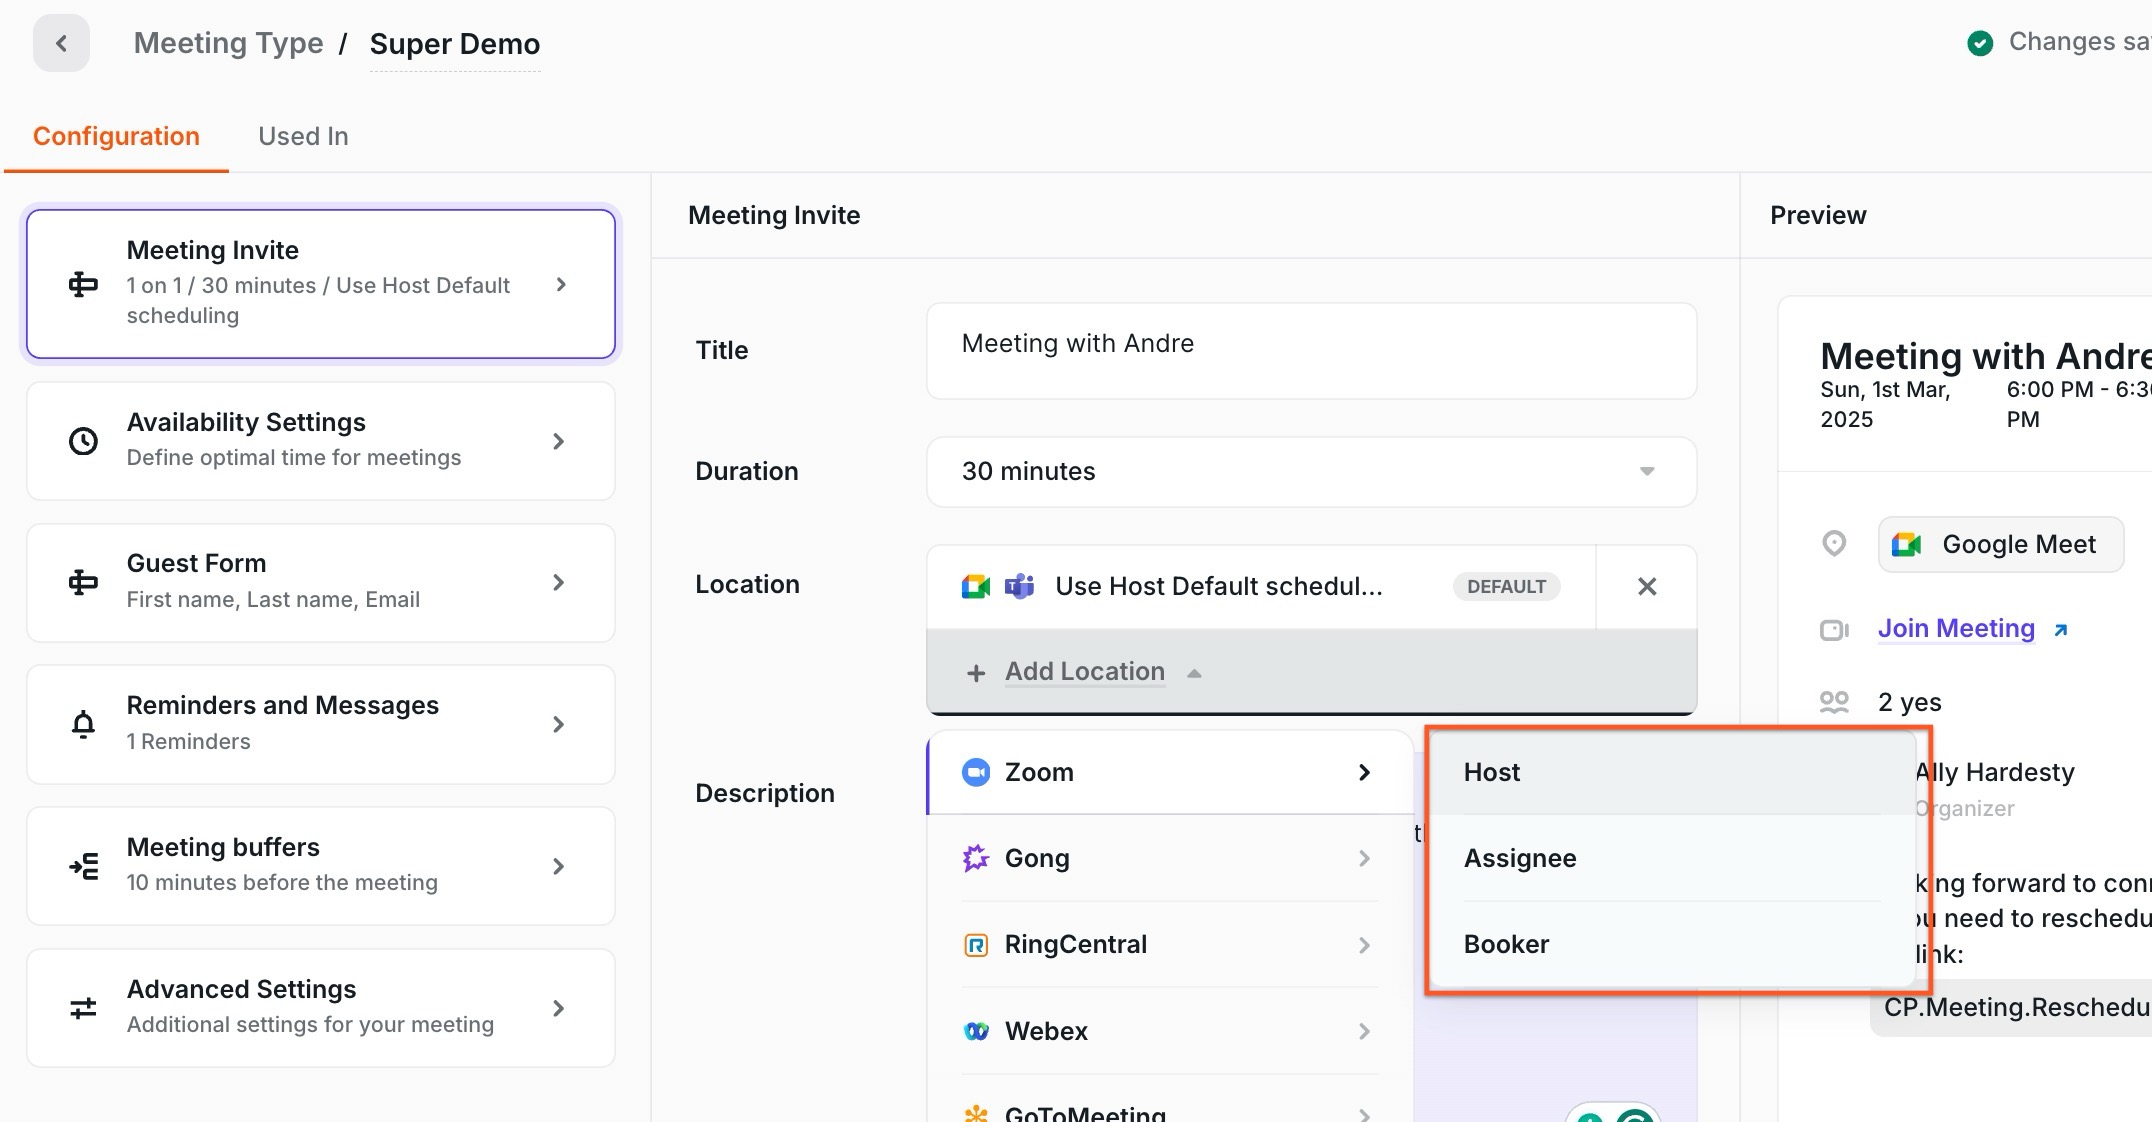Expand the Reminders and Messages chevron

coord(559,724)
